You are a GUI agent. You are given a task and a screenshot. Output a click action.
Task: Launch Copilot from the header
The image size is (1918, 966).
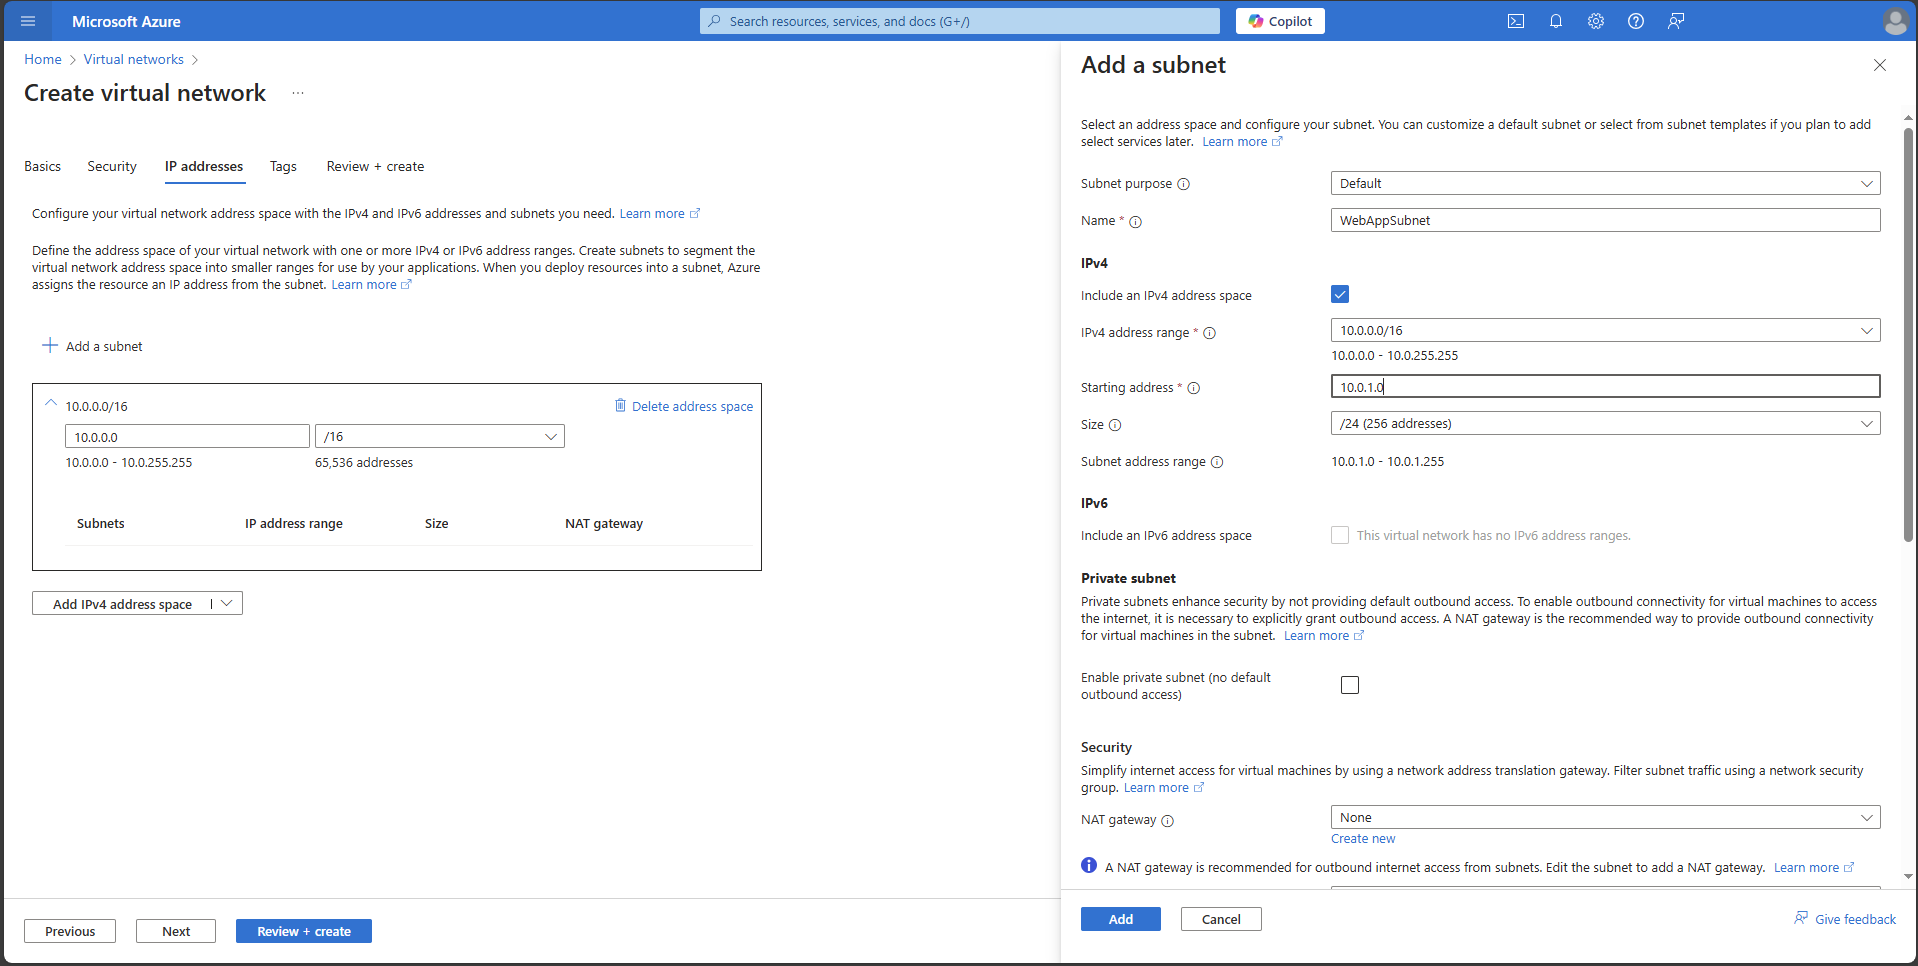[1280, 21]
